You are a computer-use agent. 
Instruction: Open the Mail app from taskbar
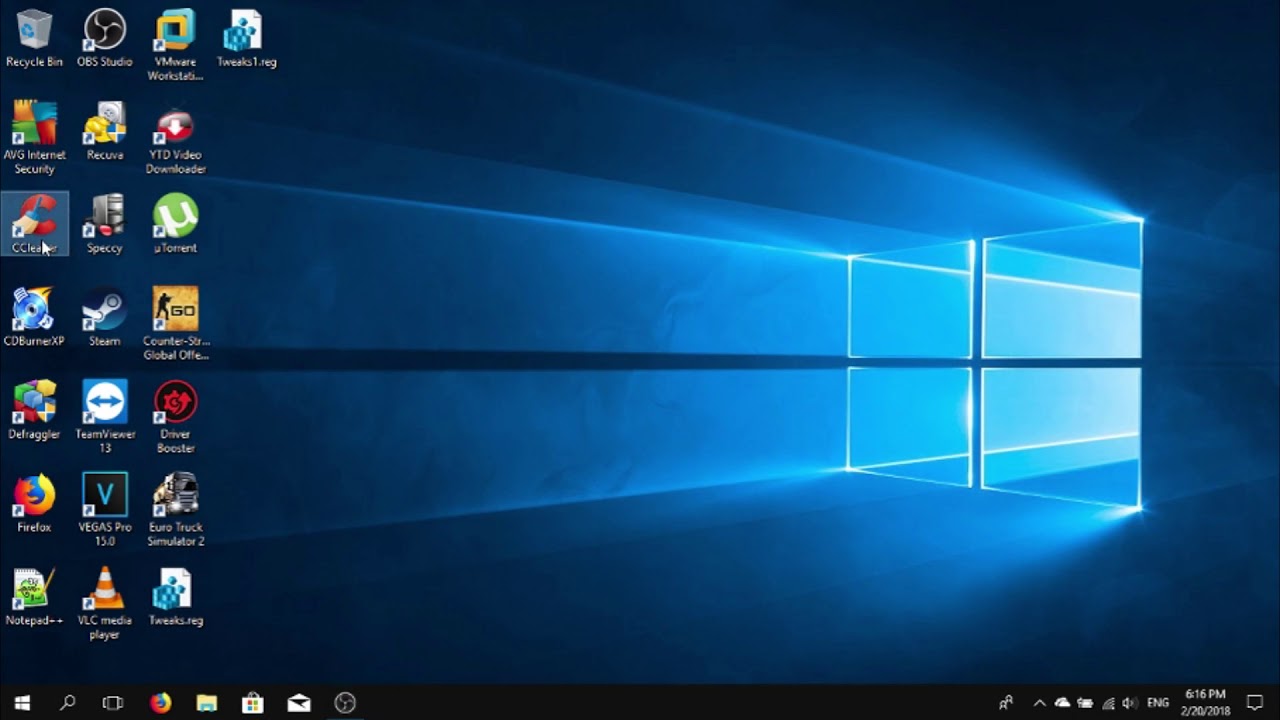point(298,702)
